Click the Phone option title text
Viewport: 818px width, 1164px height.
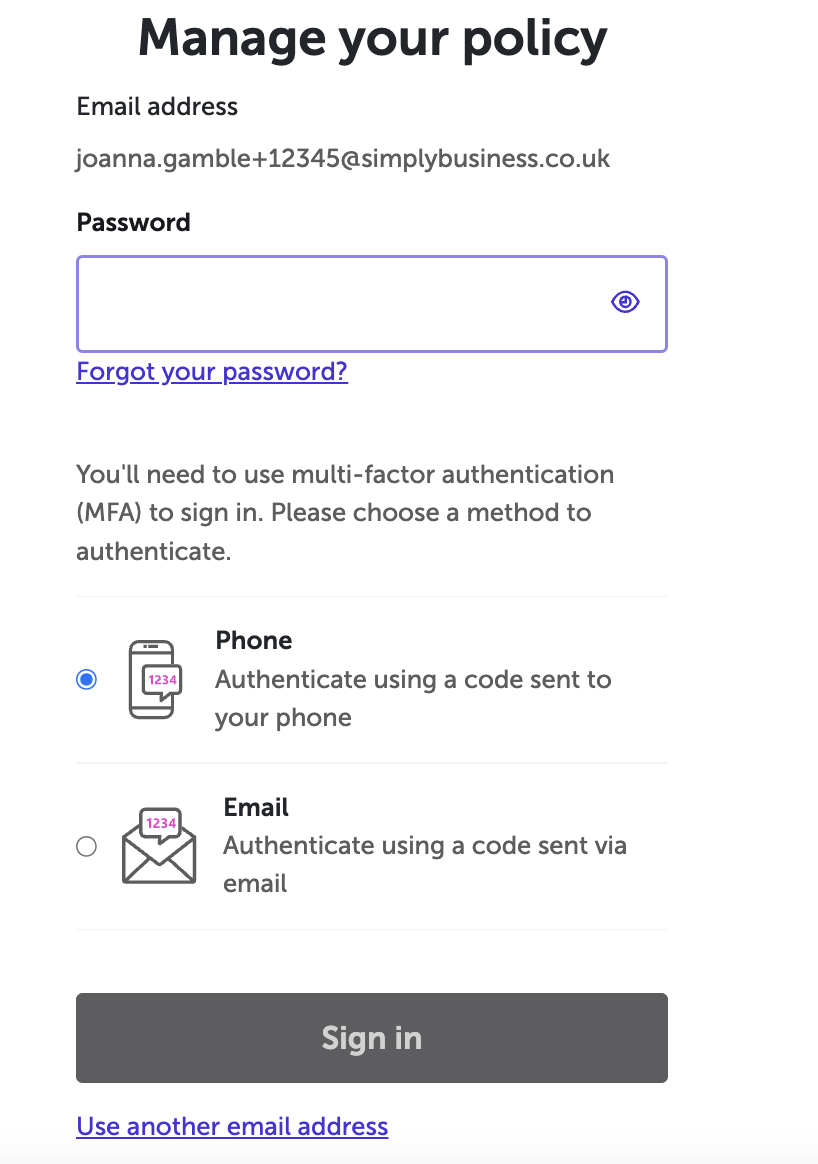(254, 640)
